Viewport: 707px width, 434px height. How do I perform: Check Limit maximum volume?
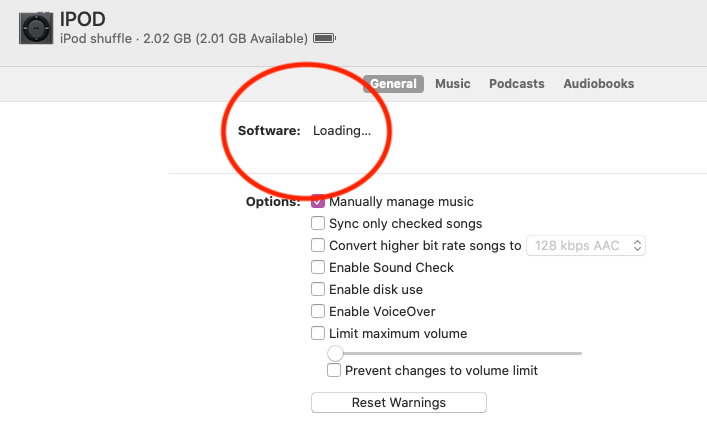tap(318, 333)
